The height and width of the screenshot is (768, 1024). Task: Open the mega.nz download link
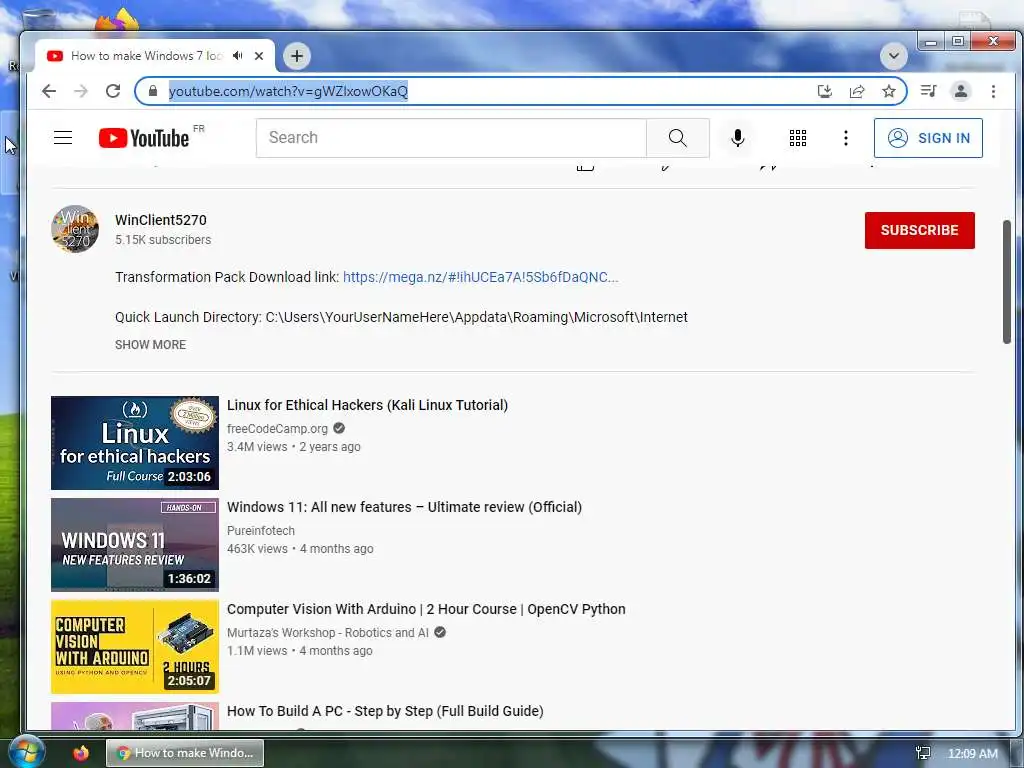(x=480, y=277)
